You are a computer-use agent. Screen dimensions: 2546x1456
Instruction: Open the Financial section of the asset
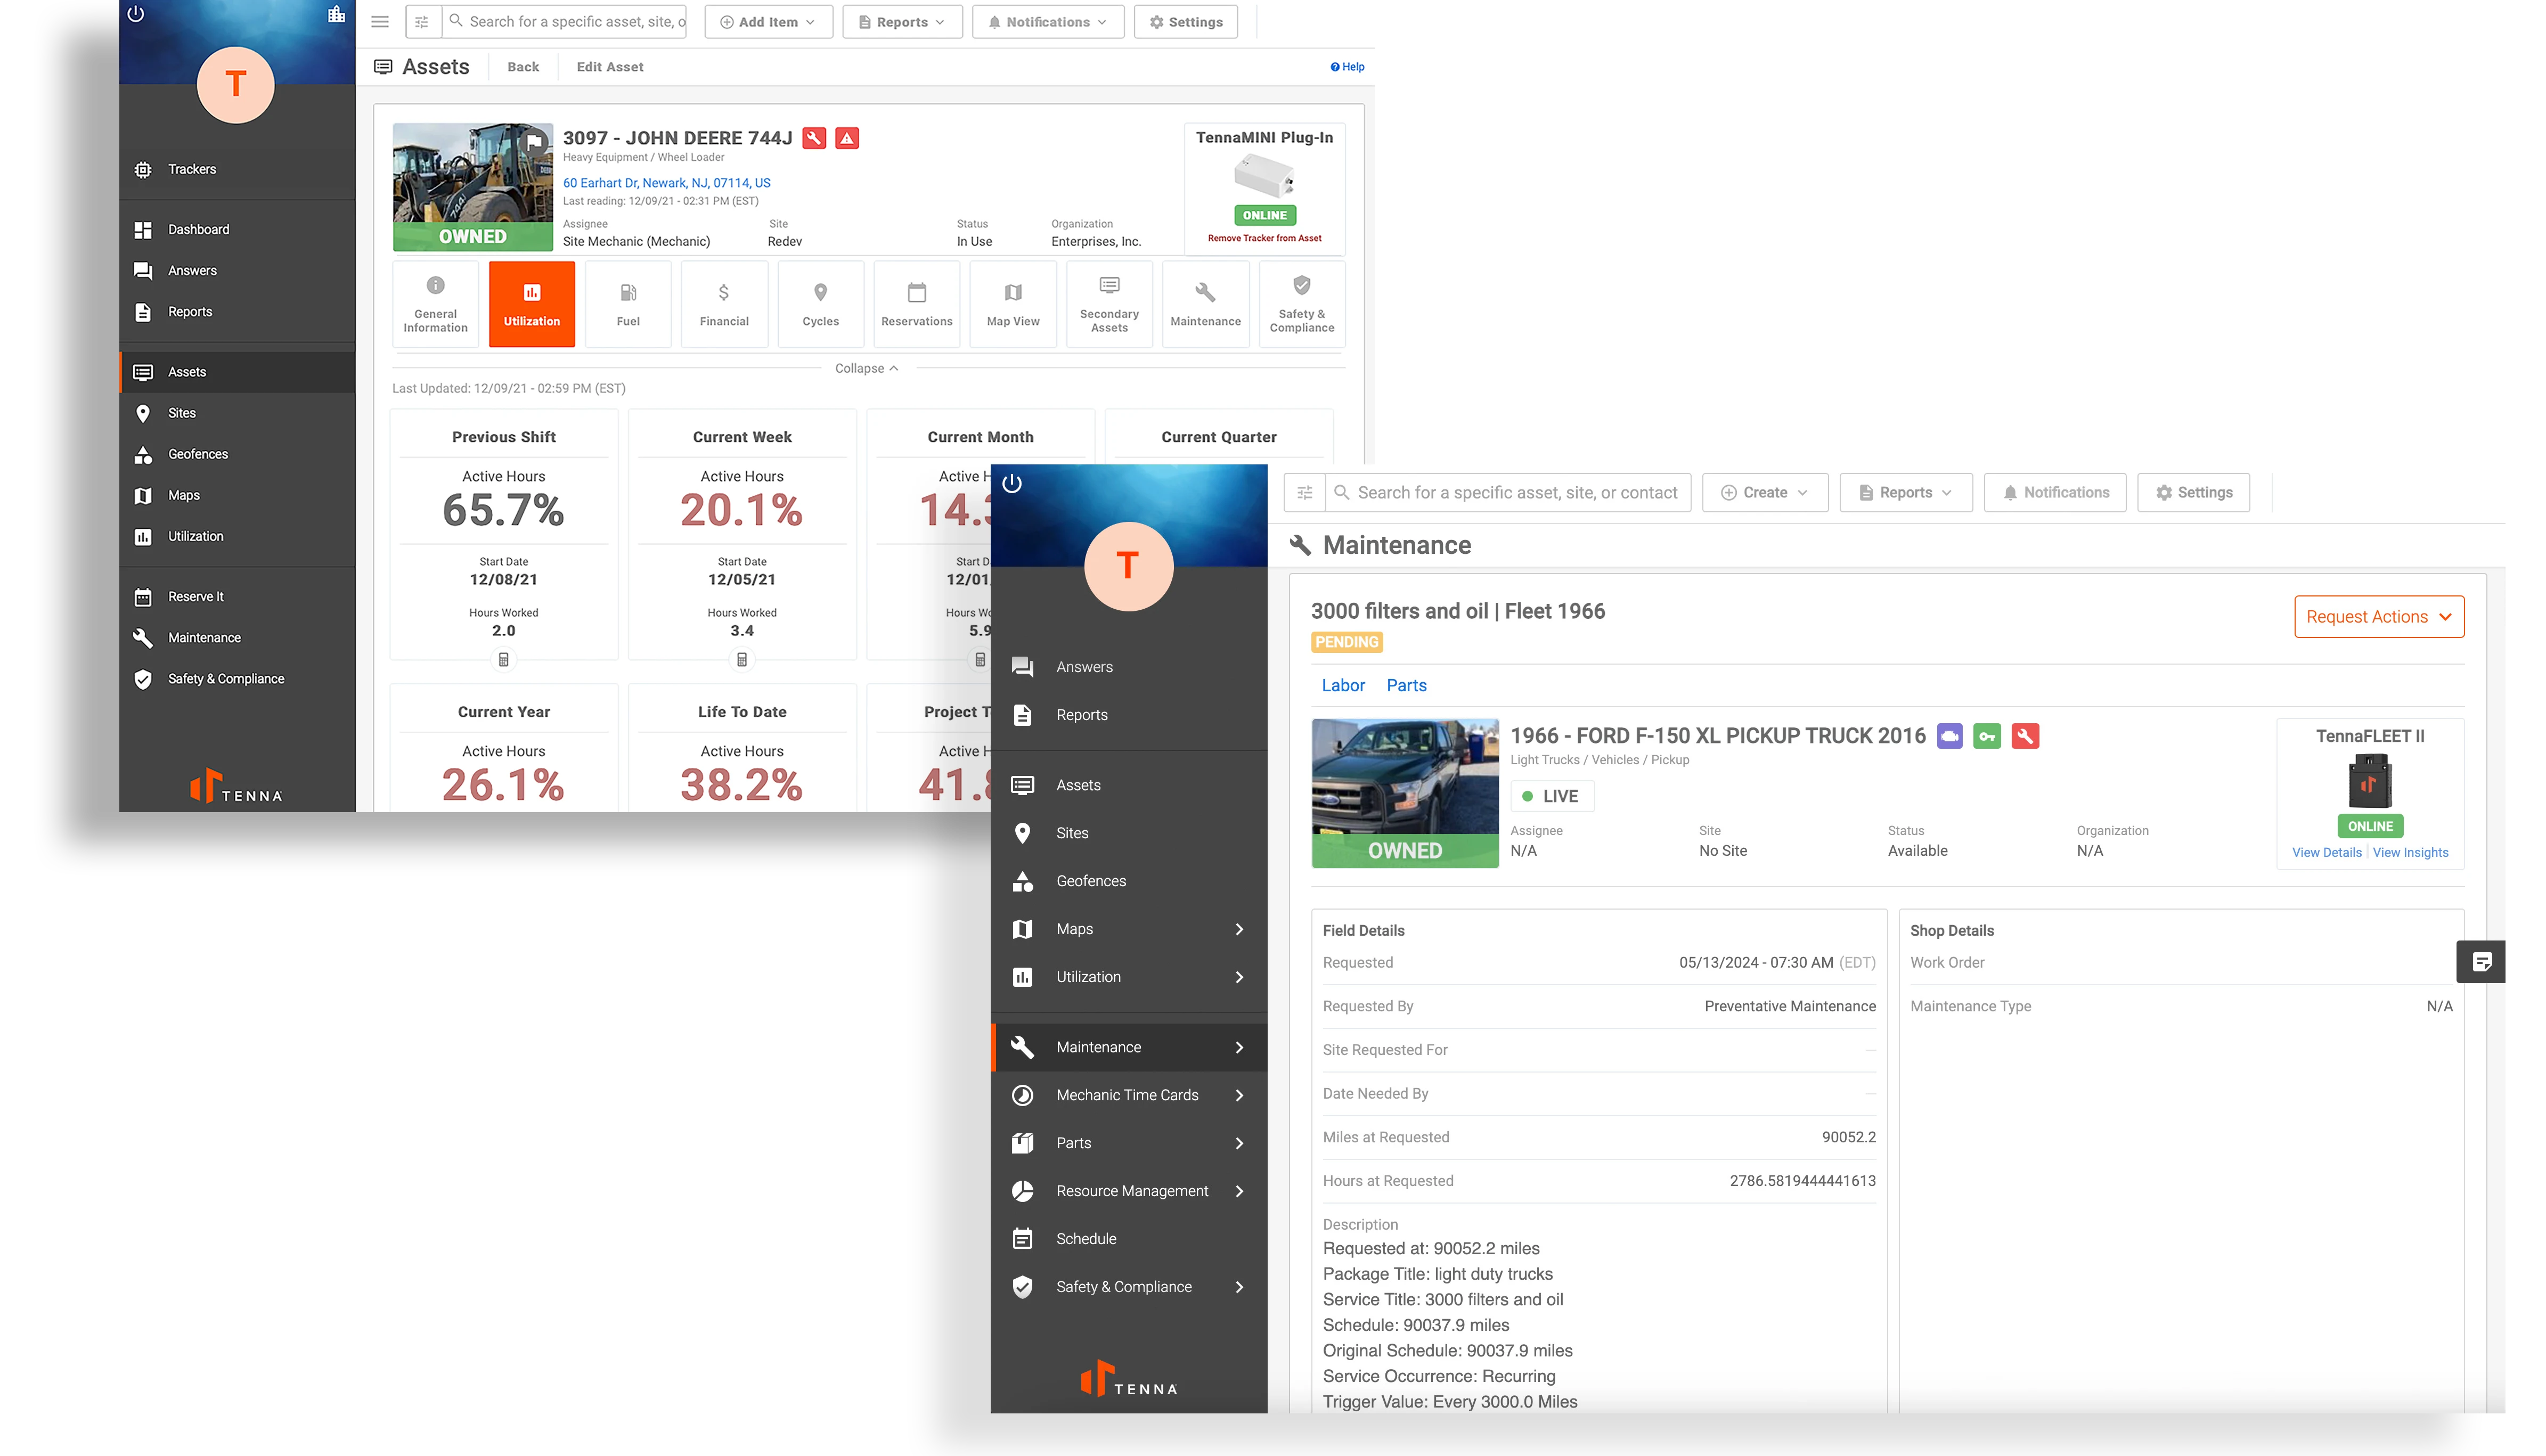pos(724,303)
